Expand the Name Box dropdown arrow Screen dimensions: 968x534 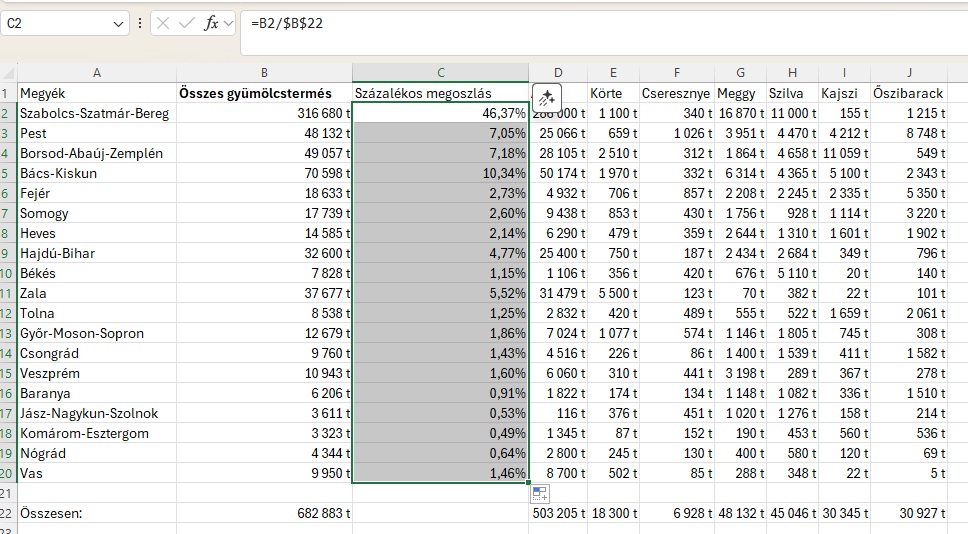click(x=119, y=23)
